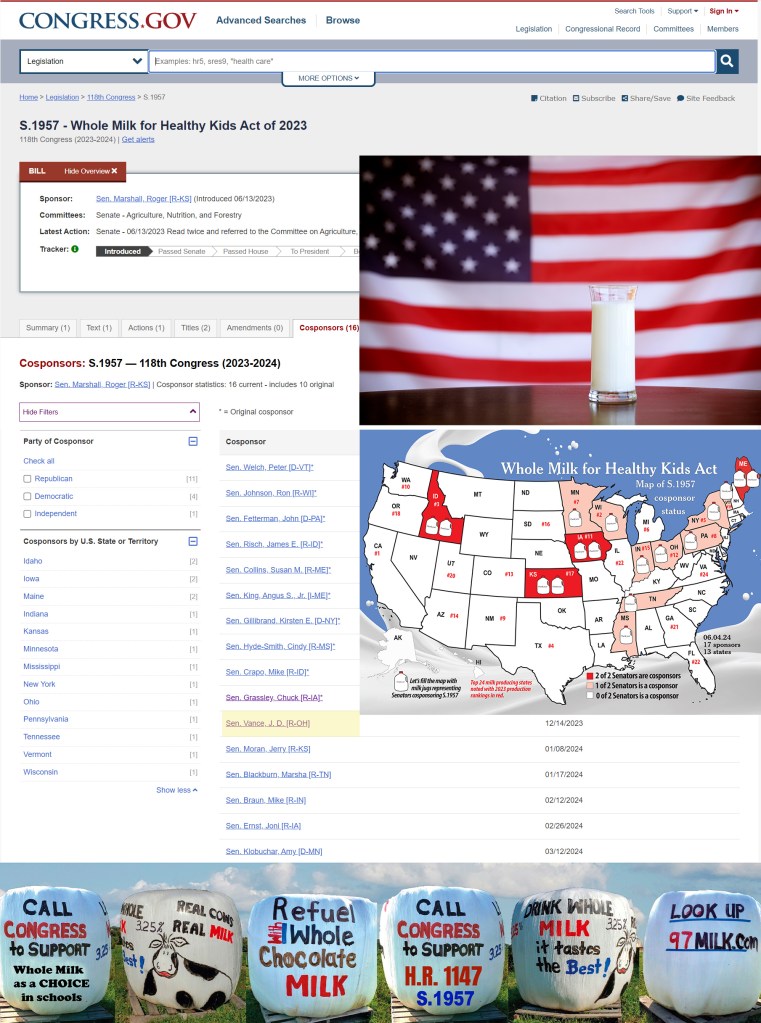Check the Republican party checkbox

coord(27,479)
